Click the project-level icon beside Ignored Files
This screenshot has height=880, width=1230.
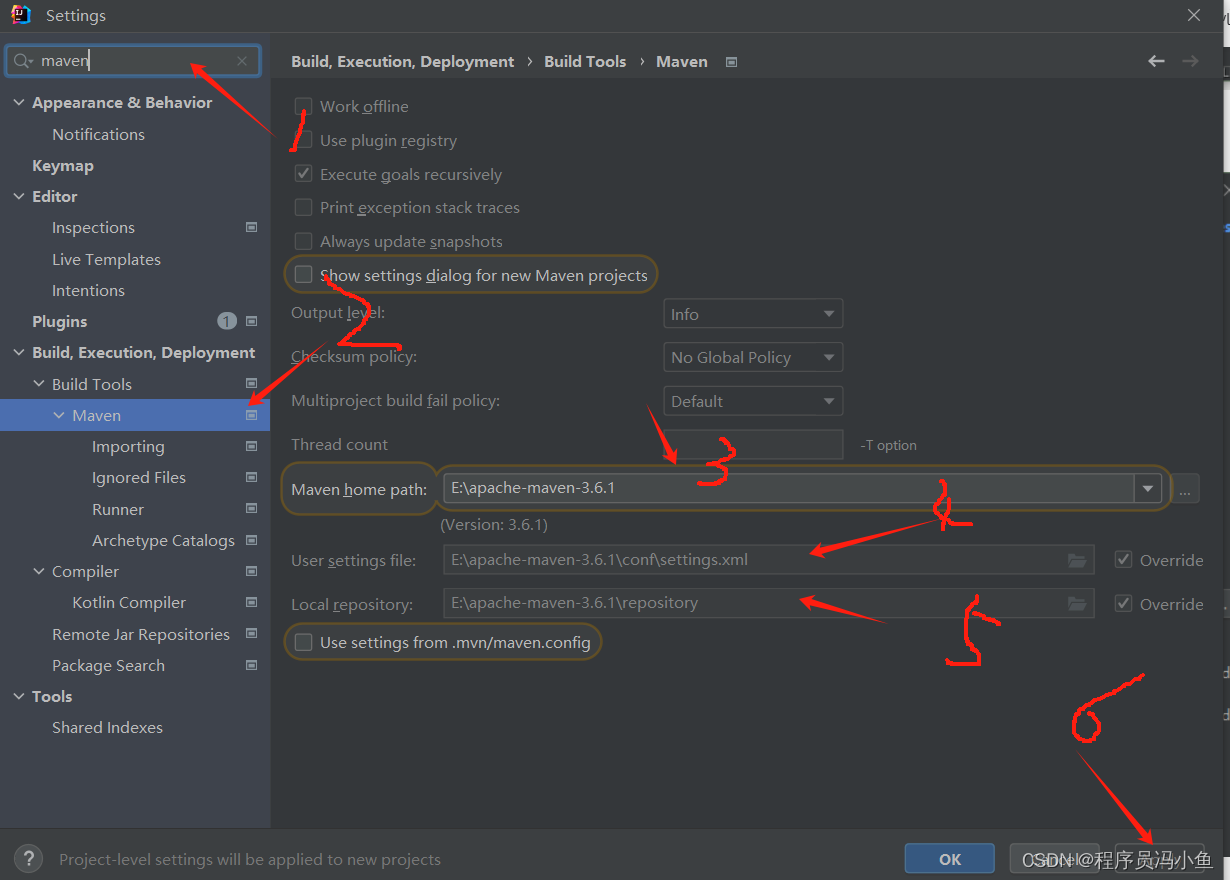coord(251,478)
